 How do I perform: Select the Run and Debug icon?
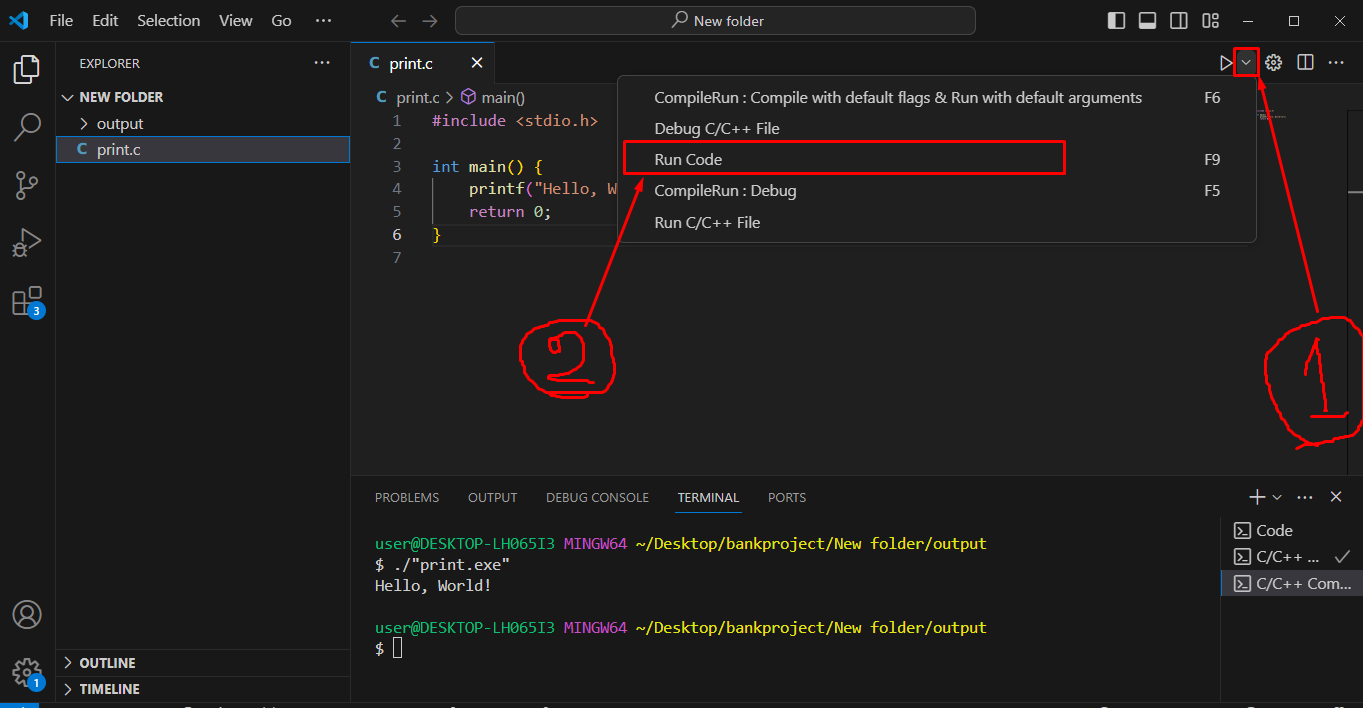coord(26,241)
